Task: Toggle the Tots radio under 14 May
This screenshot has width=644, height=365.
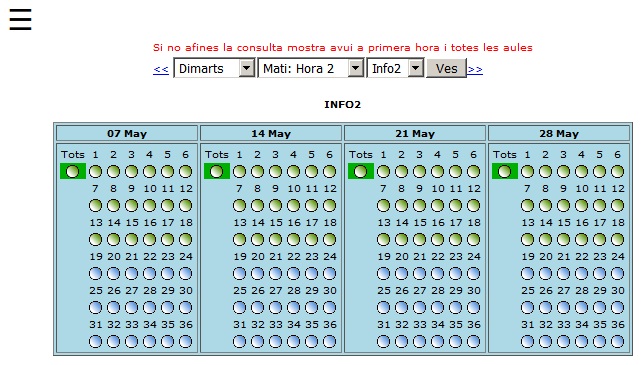Action: point(216,172)
